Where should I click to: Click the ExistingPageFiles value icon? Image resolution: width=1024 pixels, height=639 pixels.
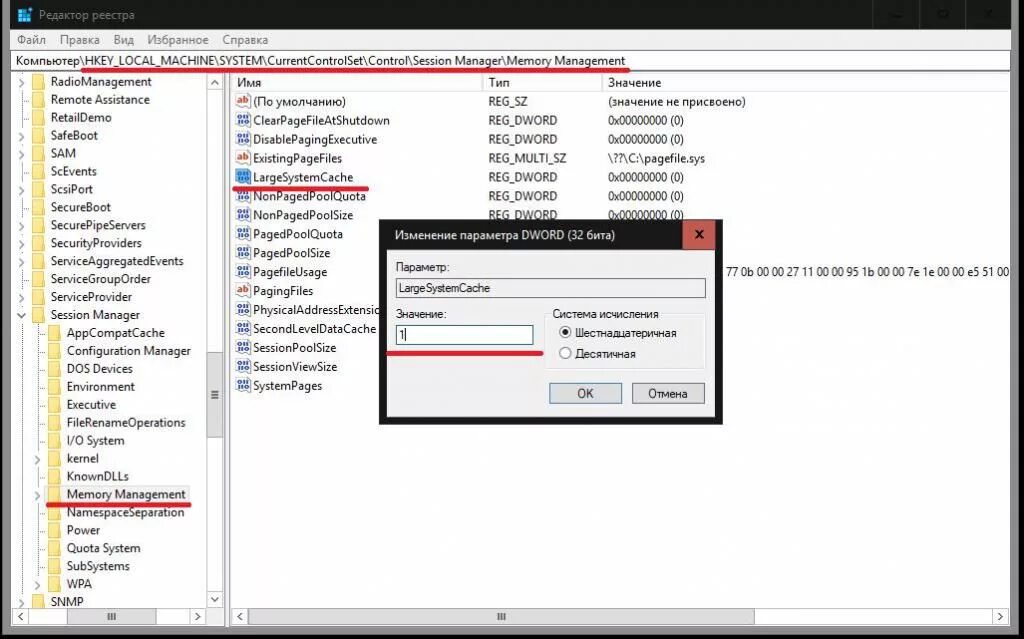pos(243,158)
